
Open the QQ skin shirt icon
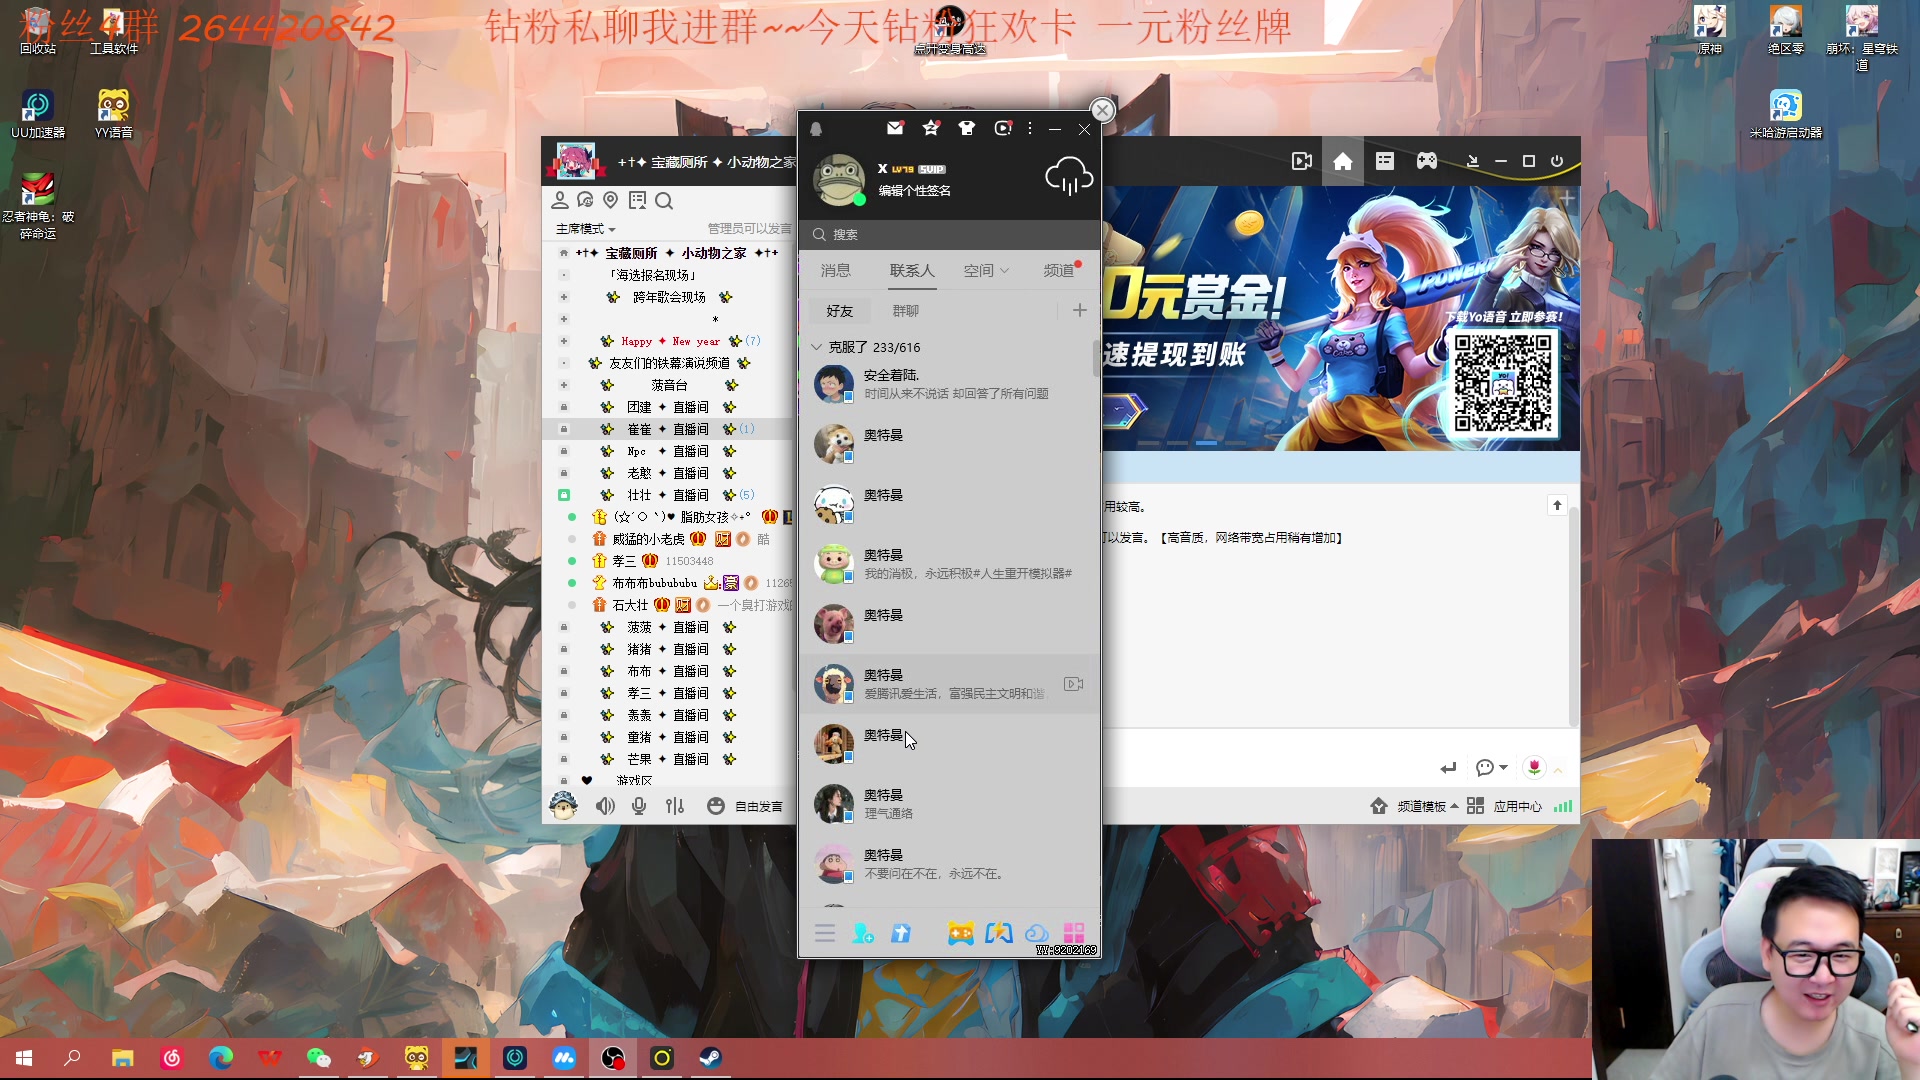(x=966, y=128)
